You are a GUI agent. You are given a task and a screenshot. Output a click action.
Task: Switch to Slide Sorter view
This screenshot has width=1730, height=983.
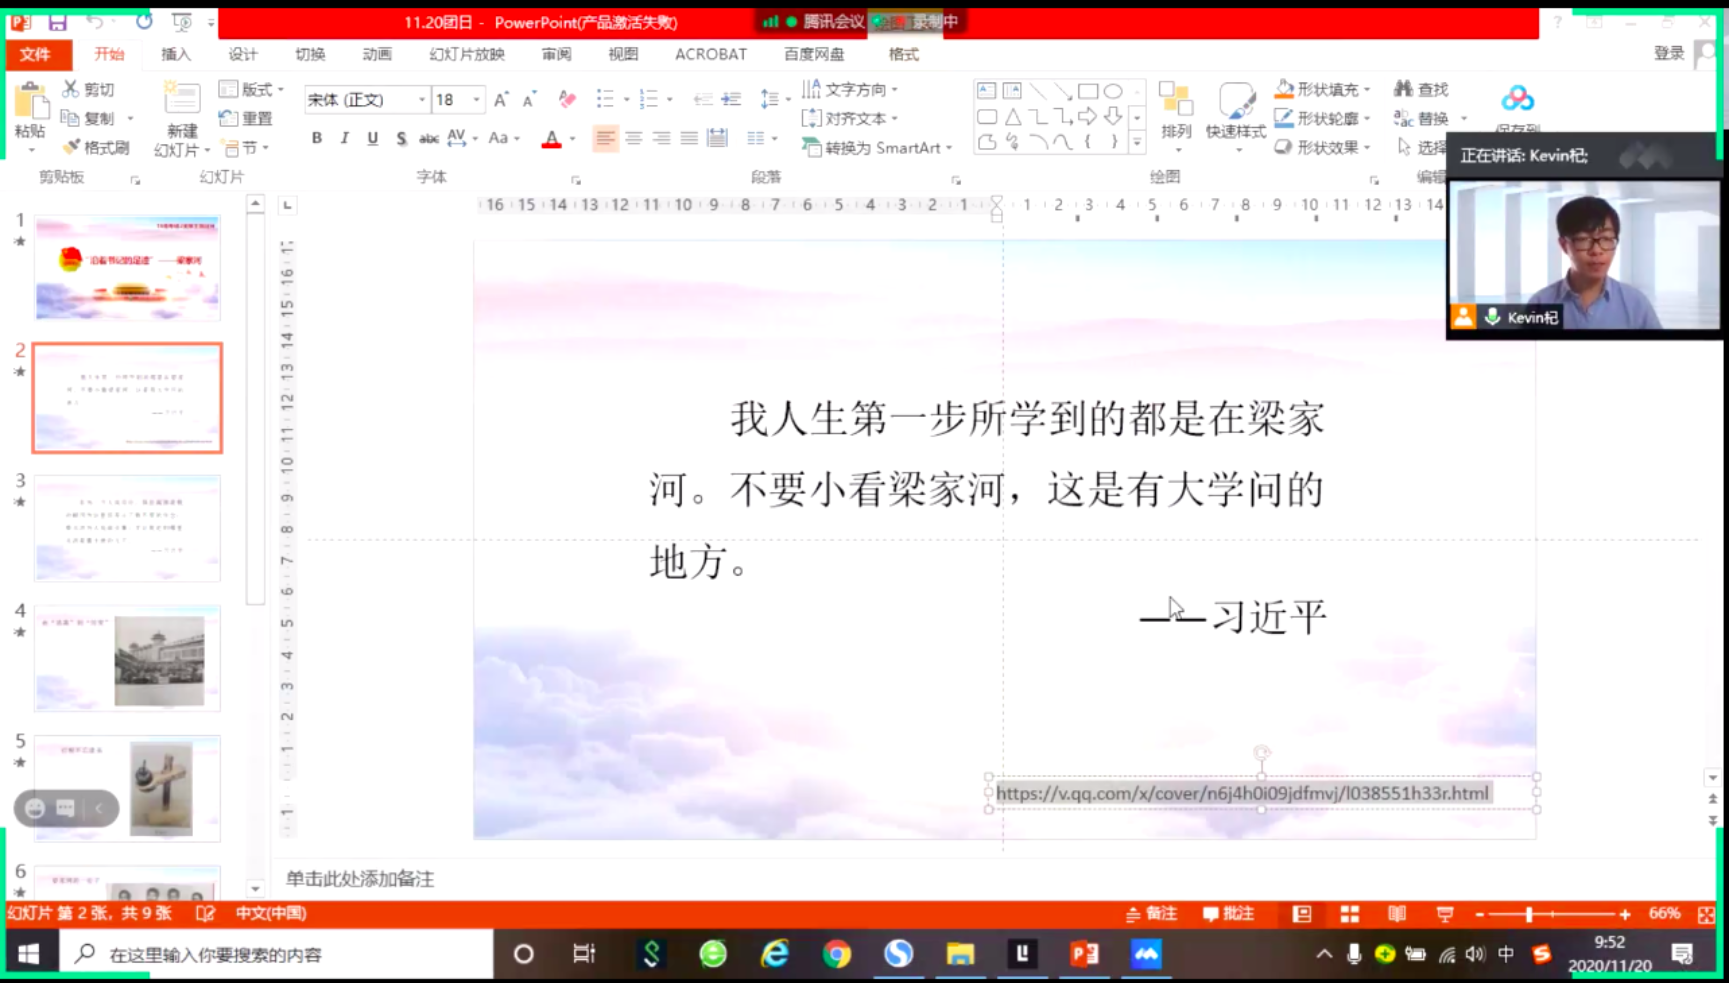click(x=1349, y=913)
